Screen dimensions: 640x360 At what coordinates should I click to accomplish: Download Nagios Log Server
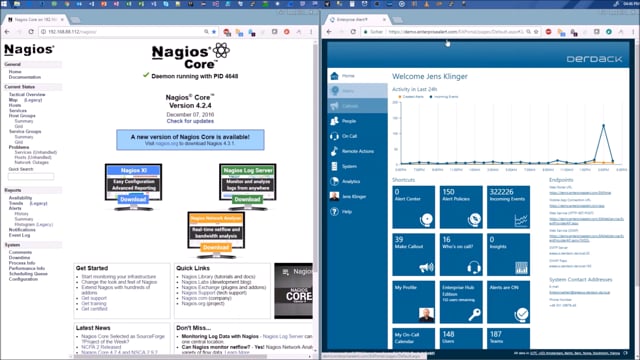[247, 199]
